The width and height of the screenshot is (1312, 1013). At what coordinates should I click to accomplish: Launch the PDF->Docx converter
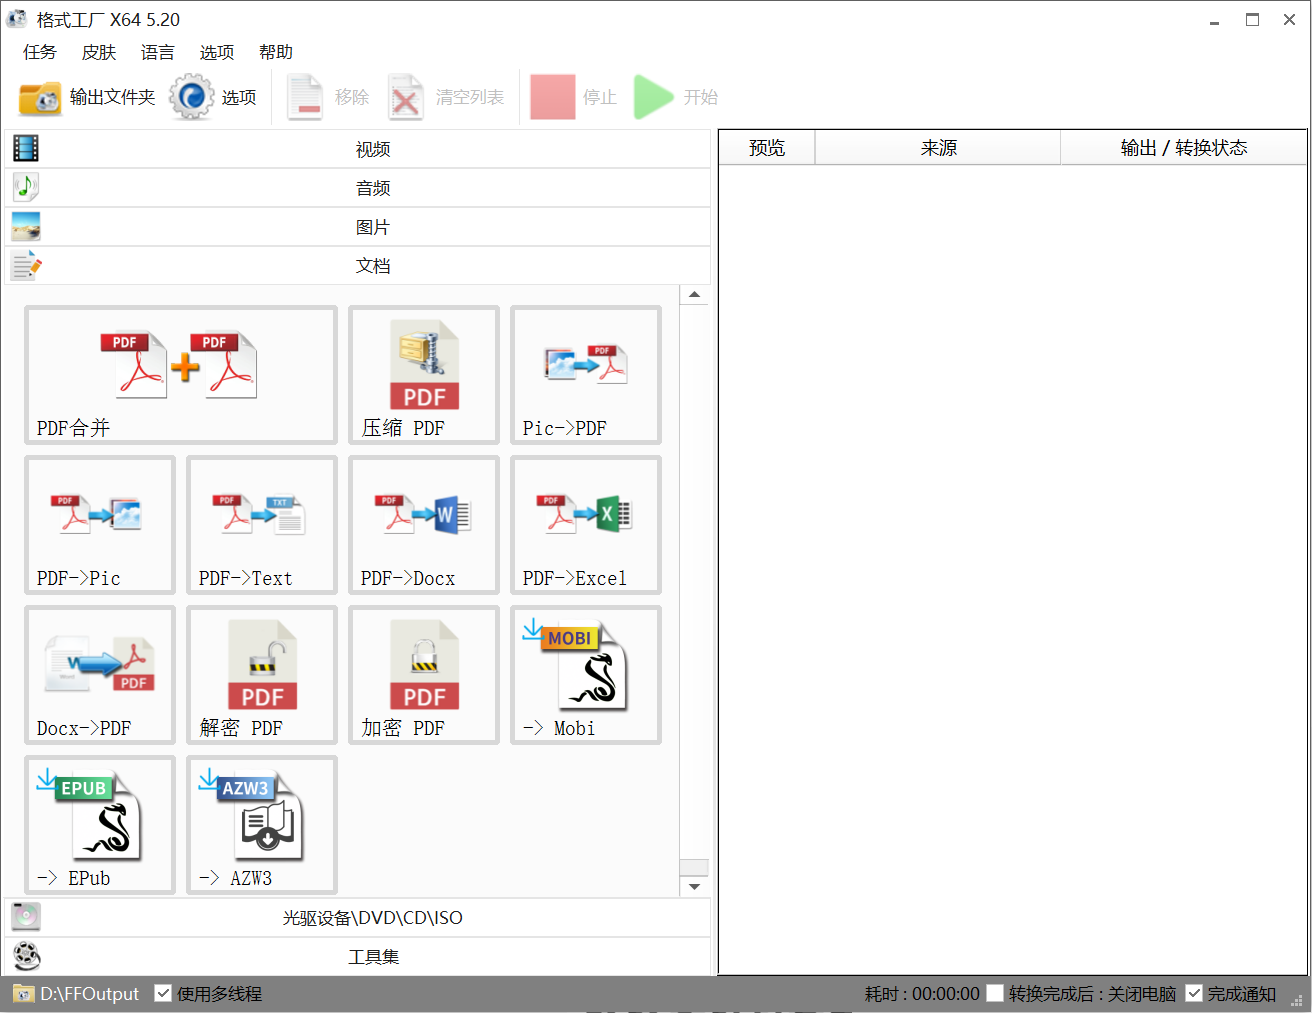click(x=424, y=525)
